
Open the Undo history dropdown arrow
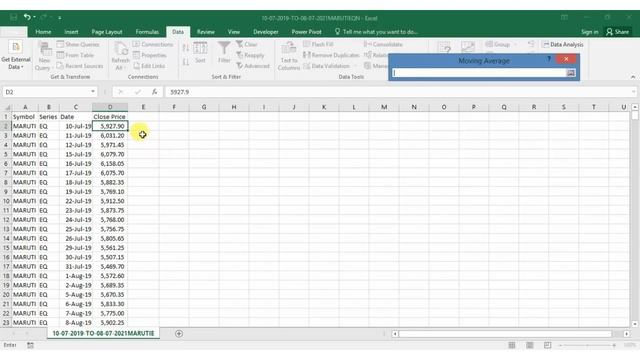coord(34,17)
